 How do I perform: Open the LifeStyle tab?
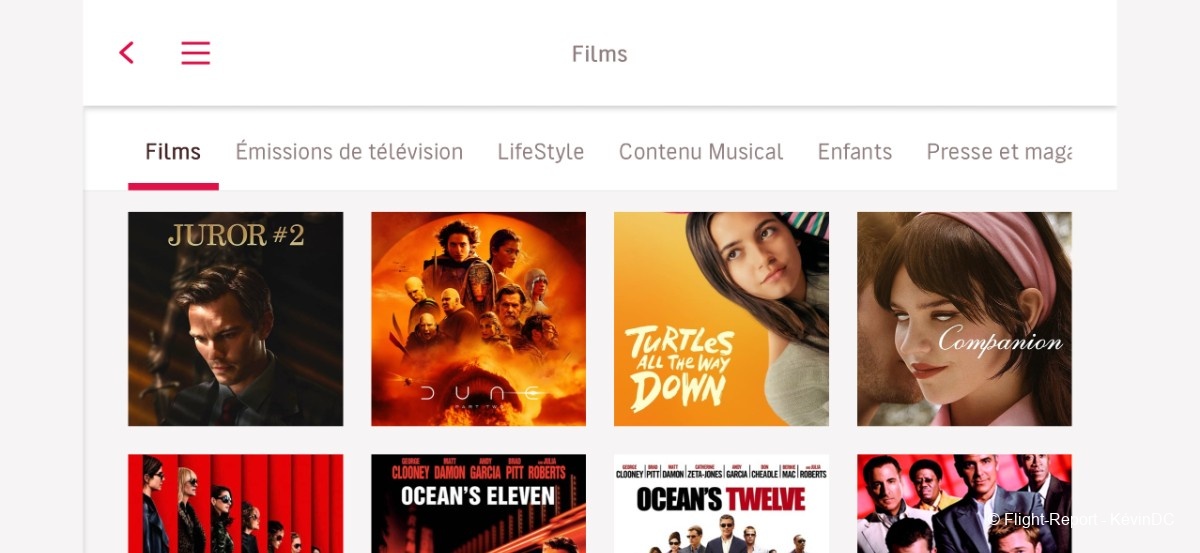tap(541, 152)
